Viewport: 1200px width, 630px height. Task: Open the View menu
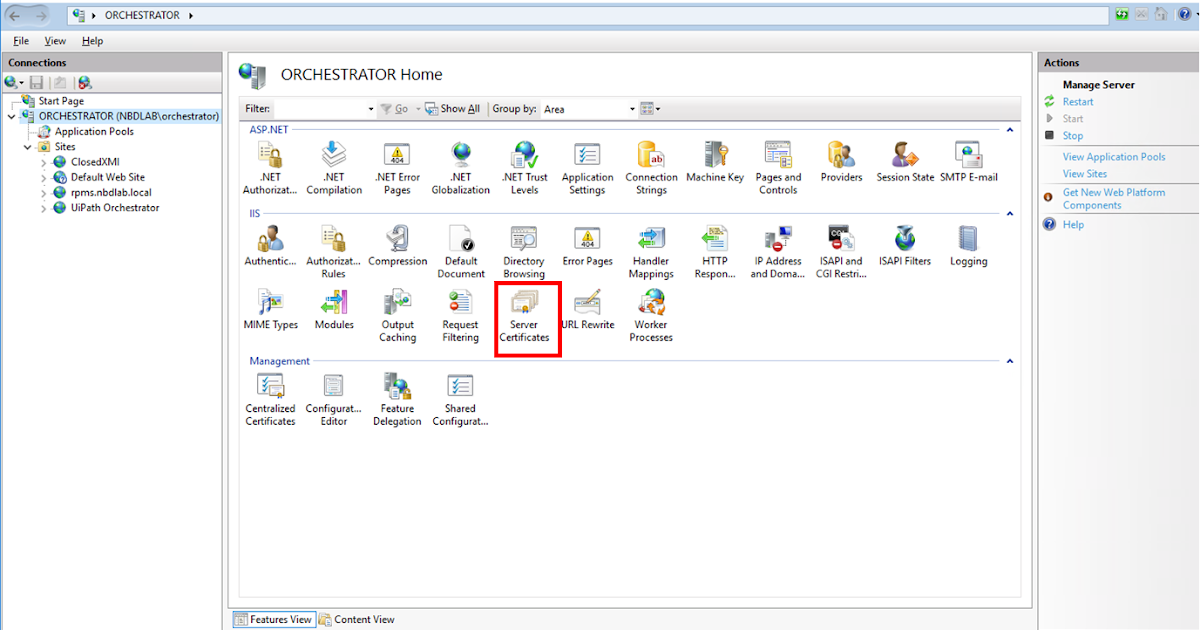click(55, 41)
